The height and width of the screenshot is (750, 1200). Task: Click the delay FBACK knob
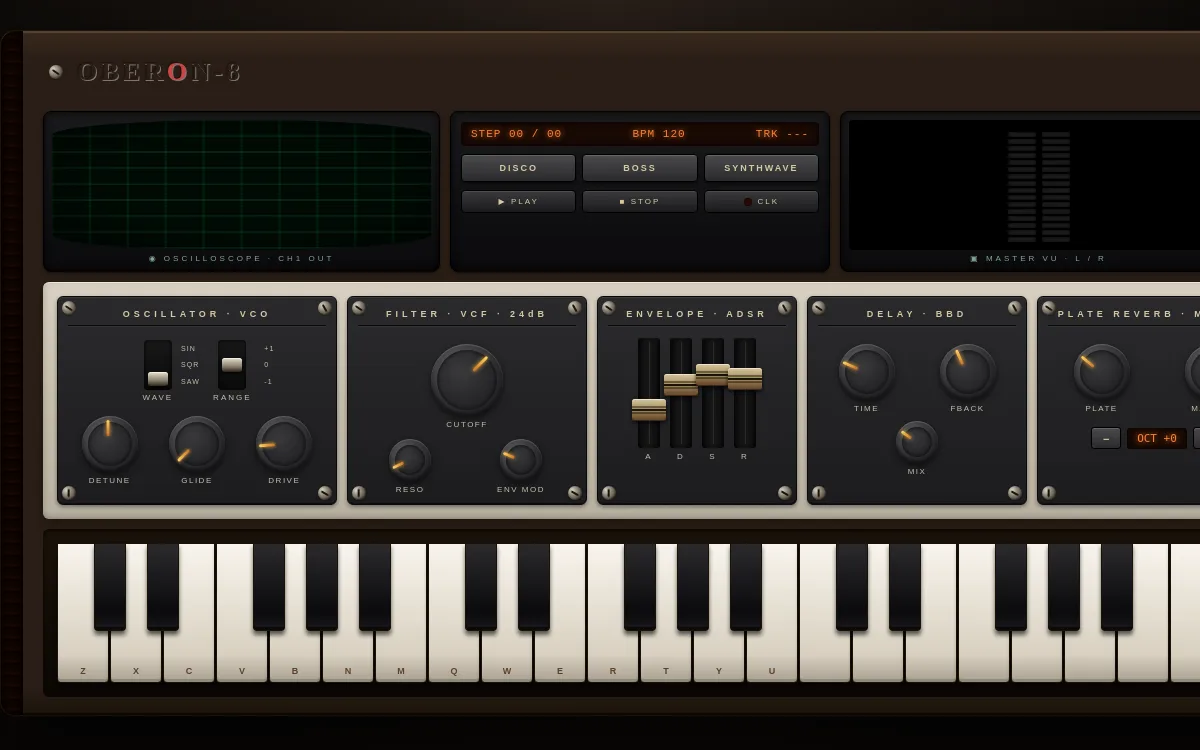[x=967, y=371]
